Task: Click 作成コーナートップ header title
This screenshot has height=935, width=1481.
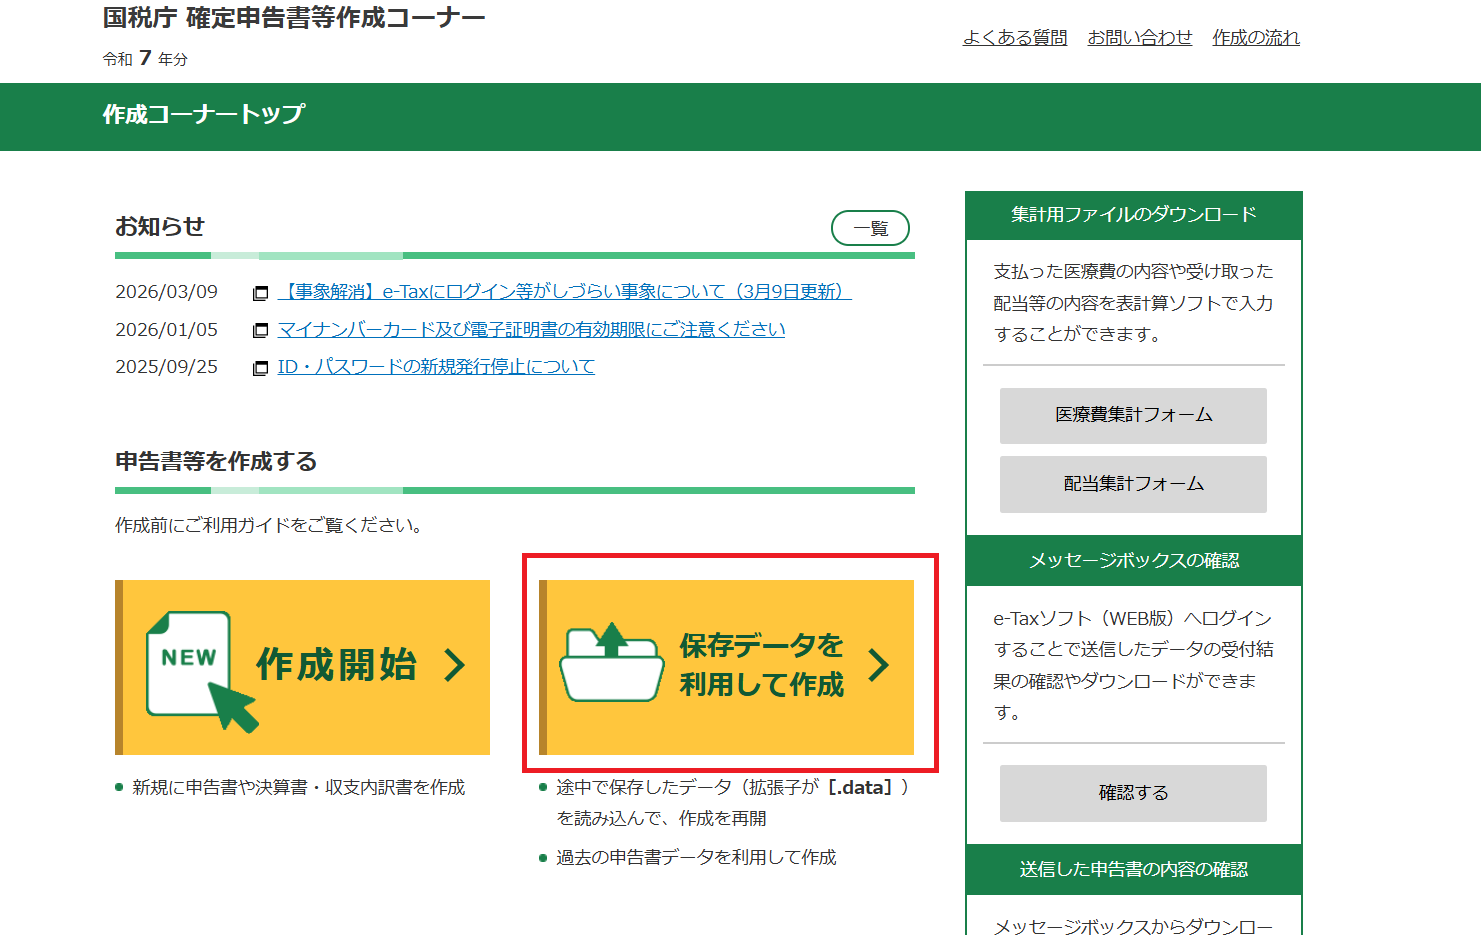Action: click(203, 115)
